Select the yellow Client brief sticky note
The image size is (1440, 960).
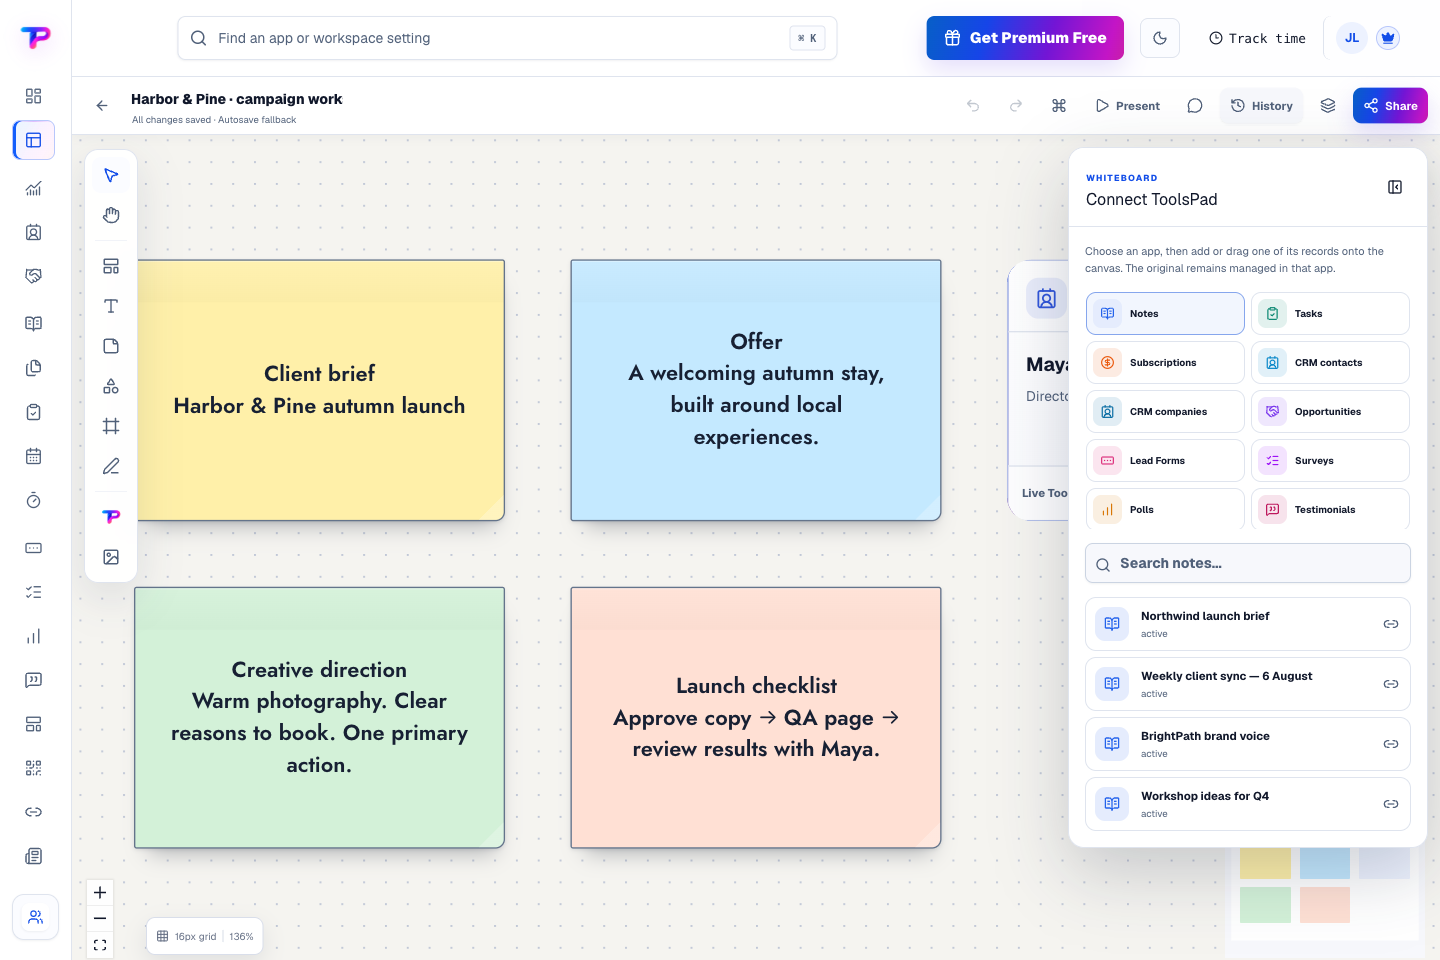pos(320,390)
